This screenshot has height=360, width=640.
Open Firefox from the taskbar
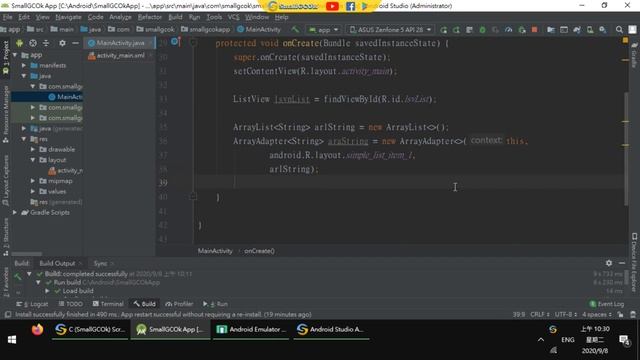37,329
